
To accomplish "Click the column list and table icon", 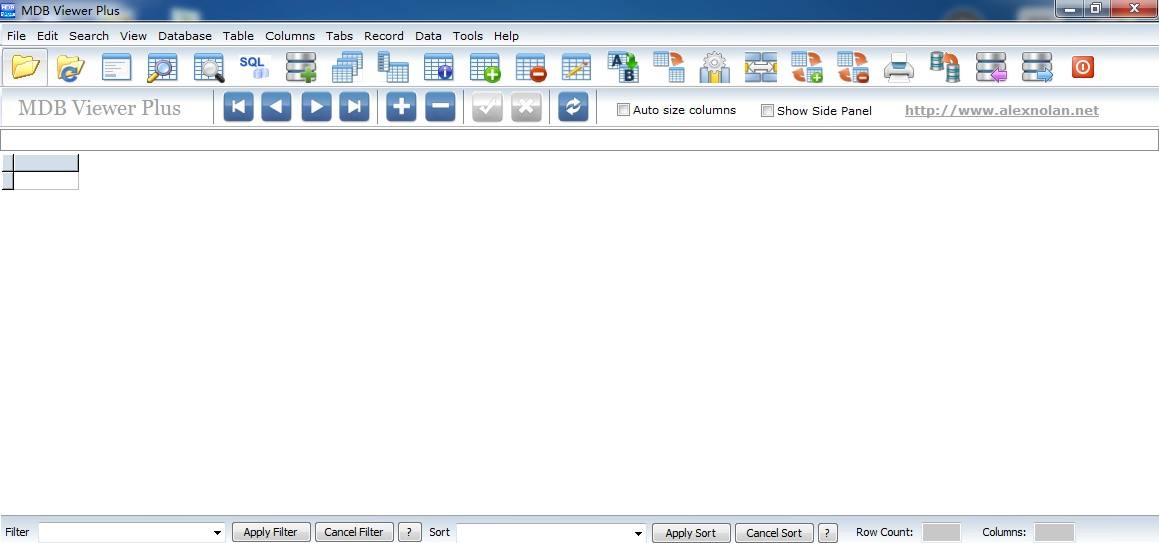I will click(x=392, y=67).
